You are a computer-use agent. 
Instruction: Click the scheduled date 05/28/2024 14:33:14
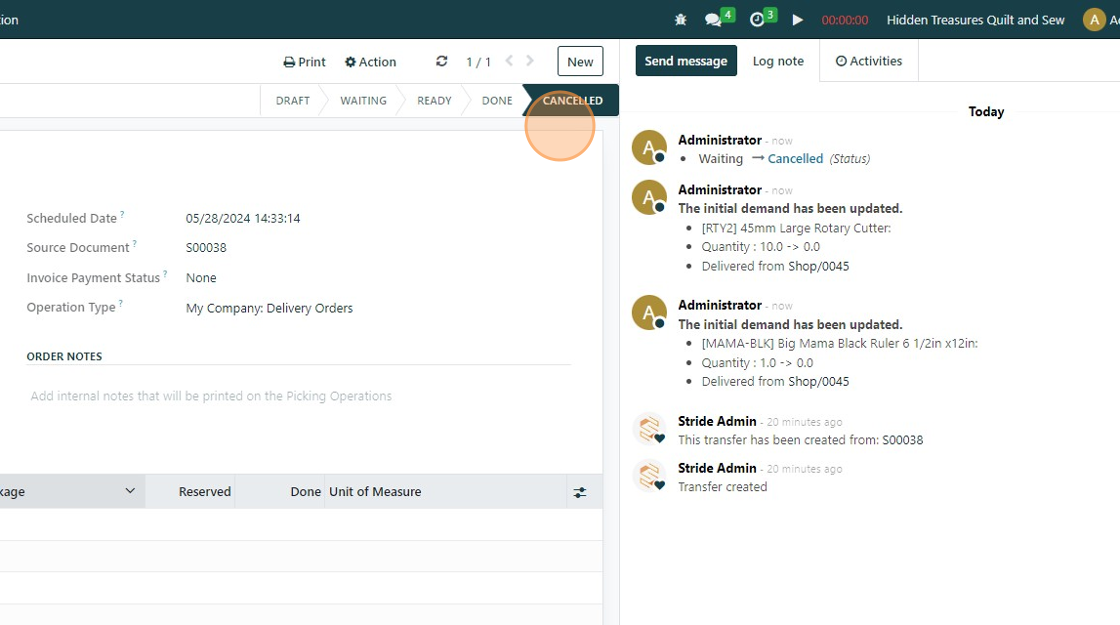[x=243, y=219]
